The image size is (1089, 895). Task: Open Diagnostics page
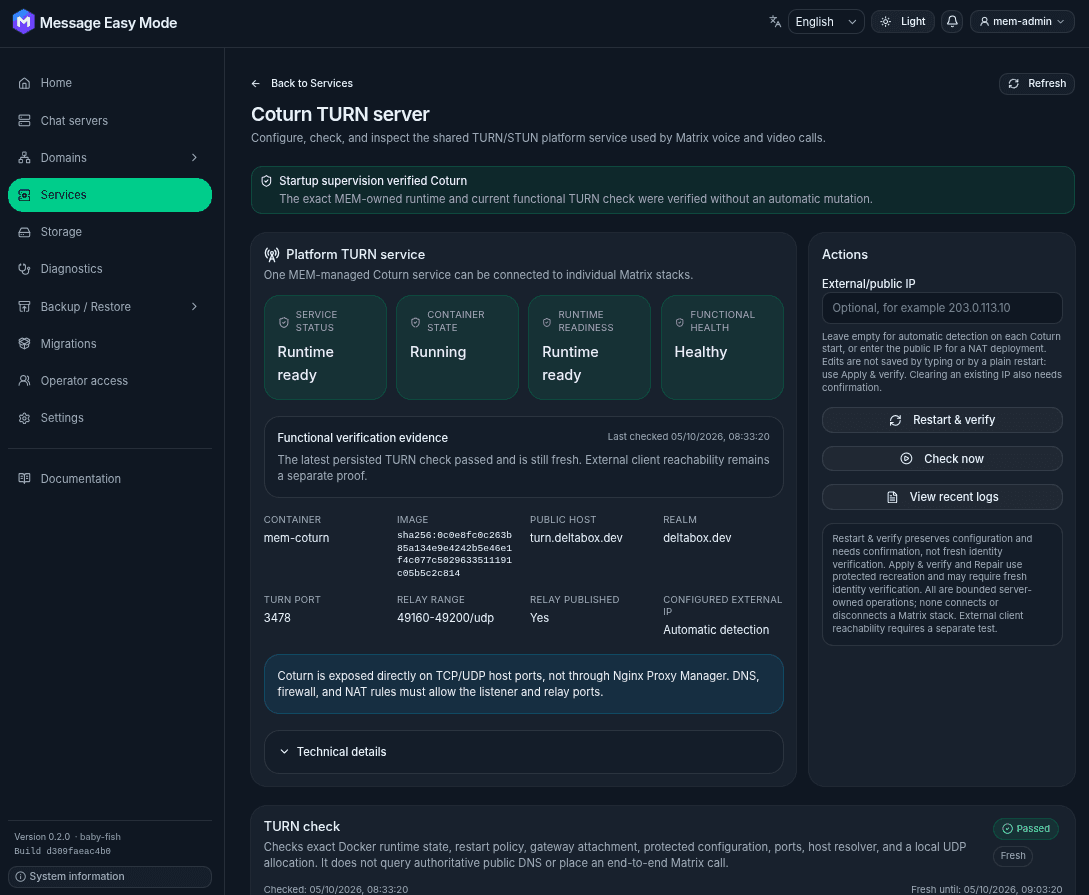pyautogui.click(x=110, y=269)
